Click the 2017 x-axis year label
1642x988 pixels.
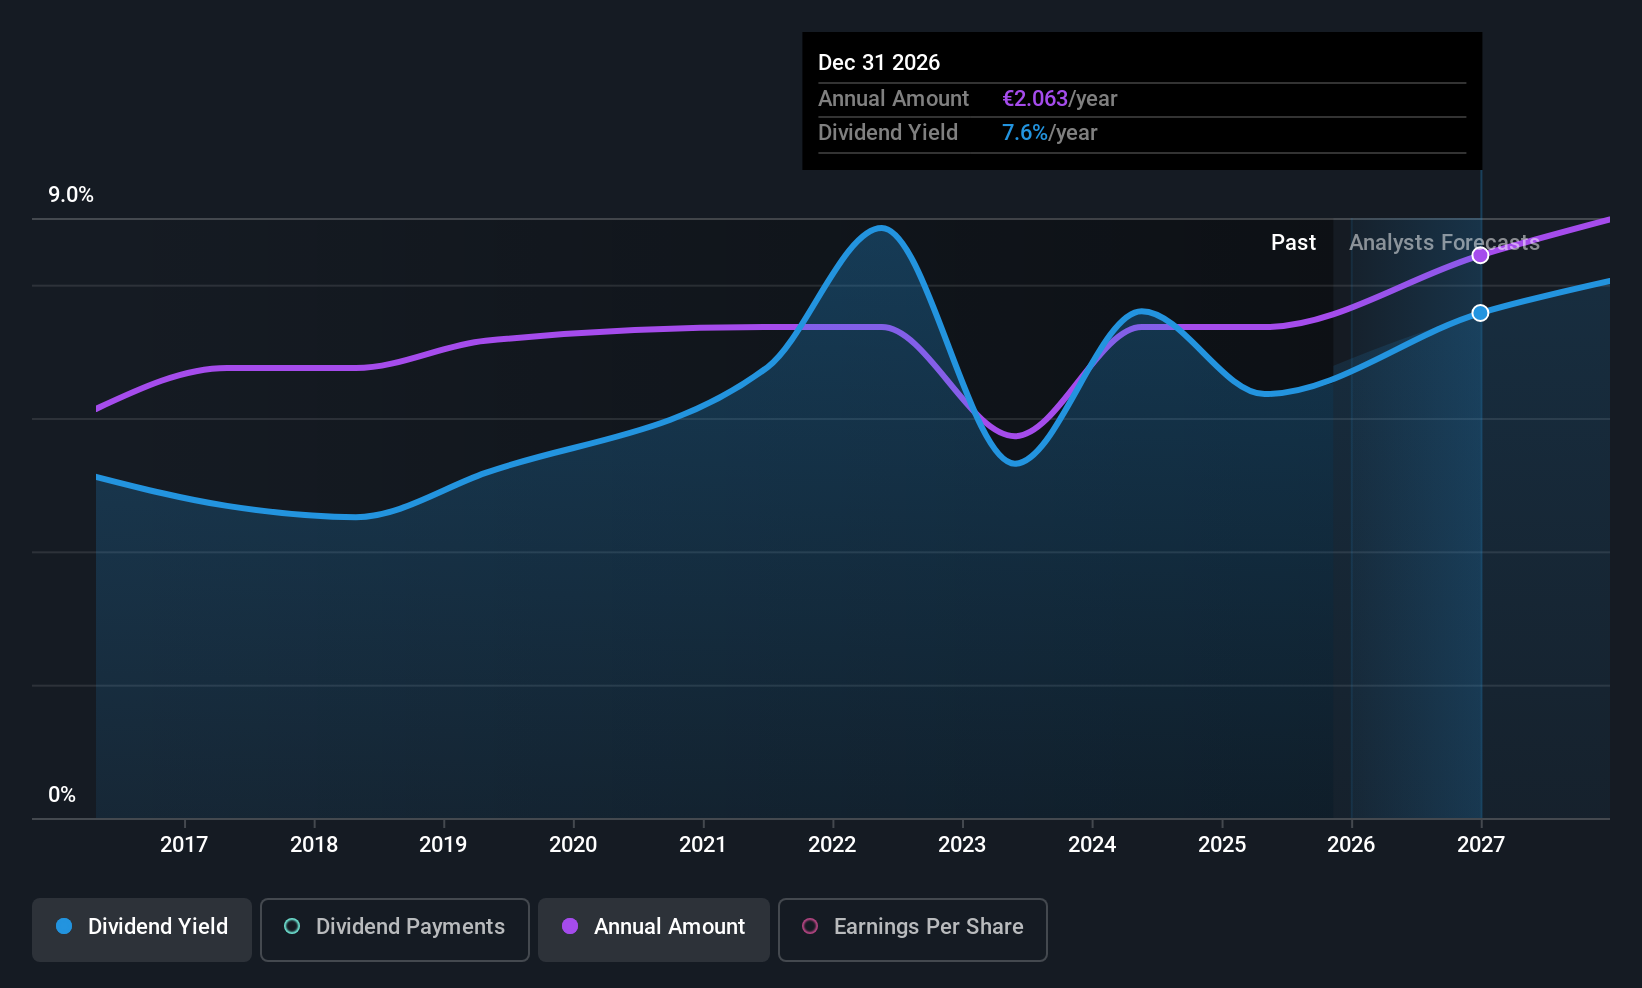184,845
